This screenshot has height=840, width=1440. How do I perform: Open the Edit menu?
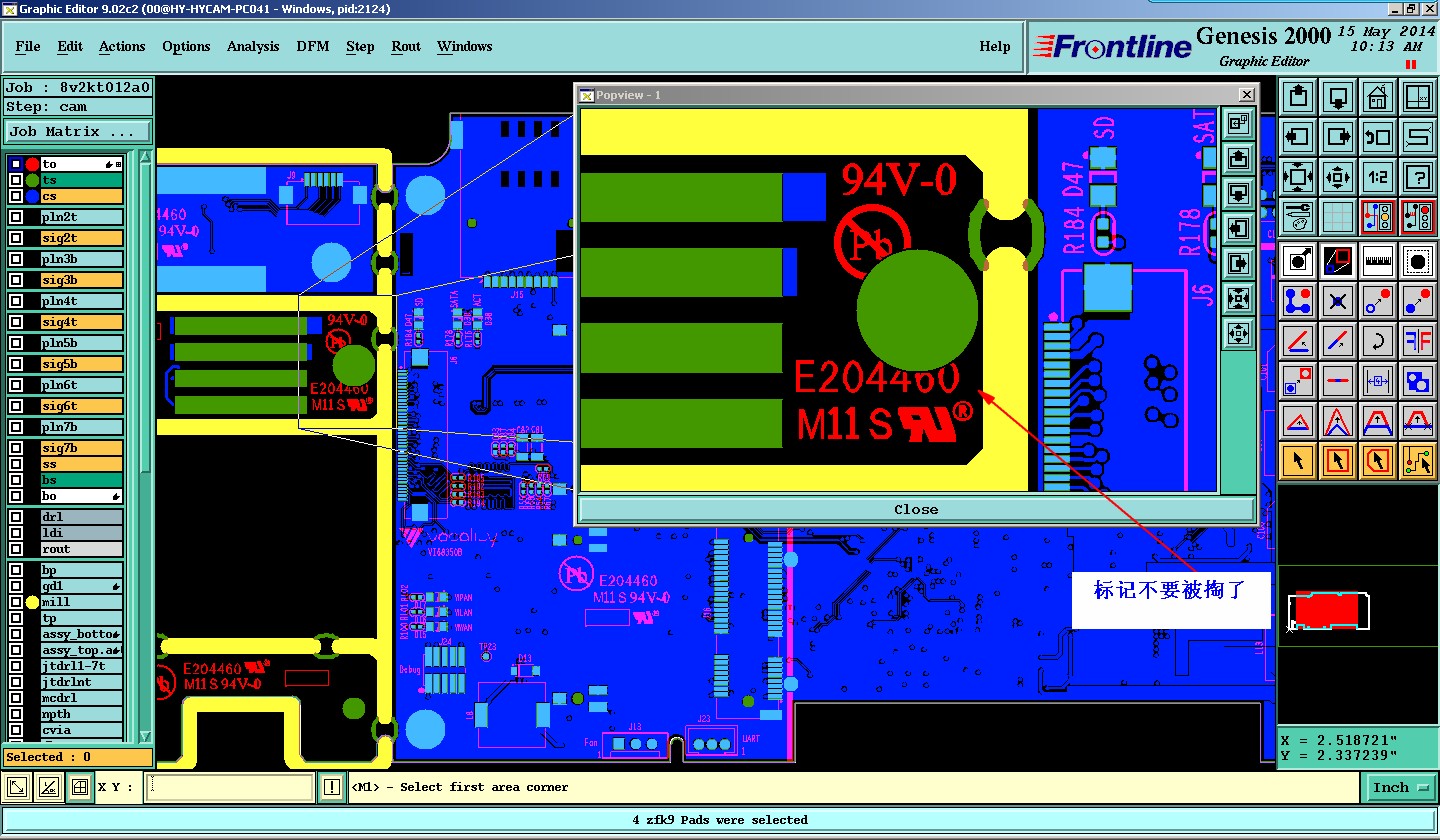70,46
